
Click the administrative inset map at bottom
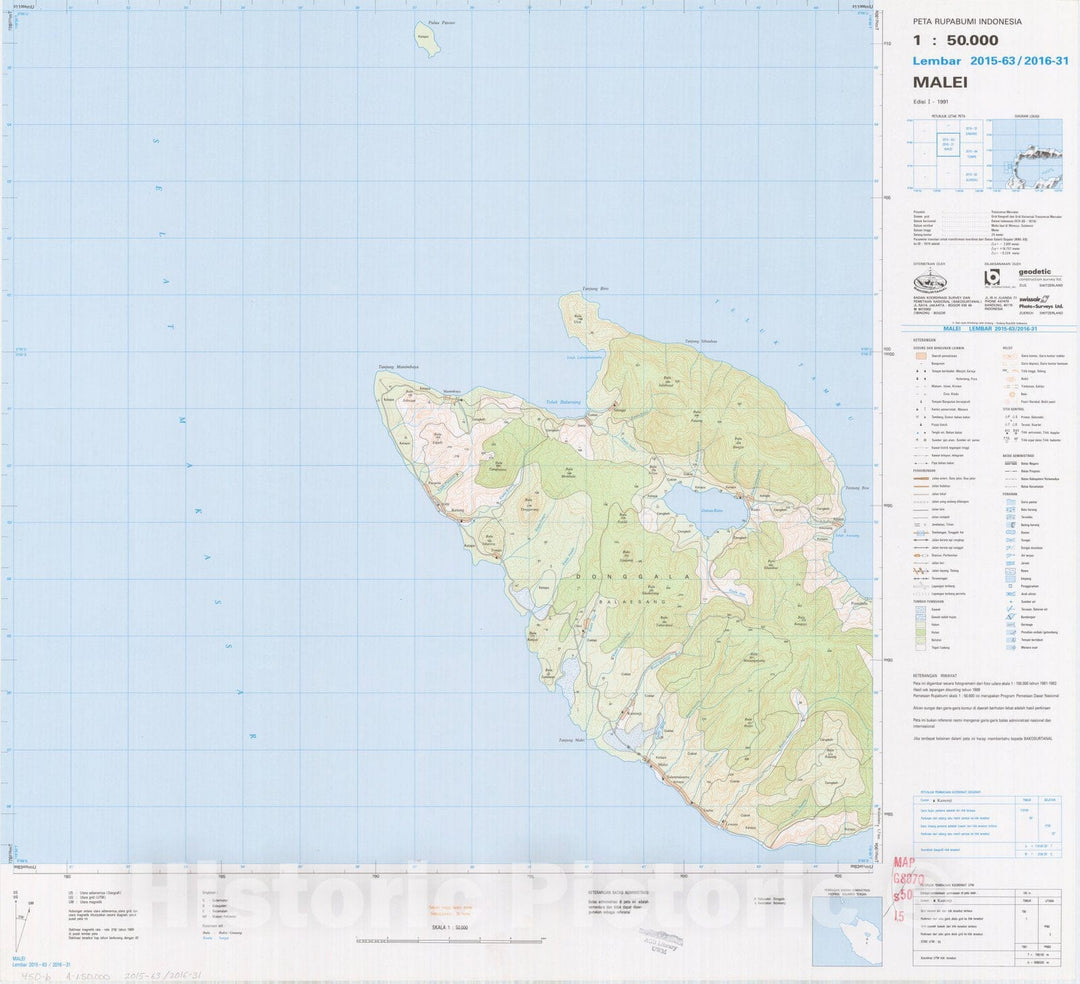click(846, 931)
